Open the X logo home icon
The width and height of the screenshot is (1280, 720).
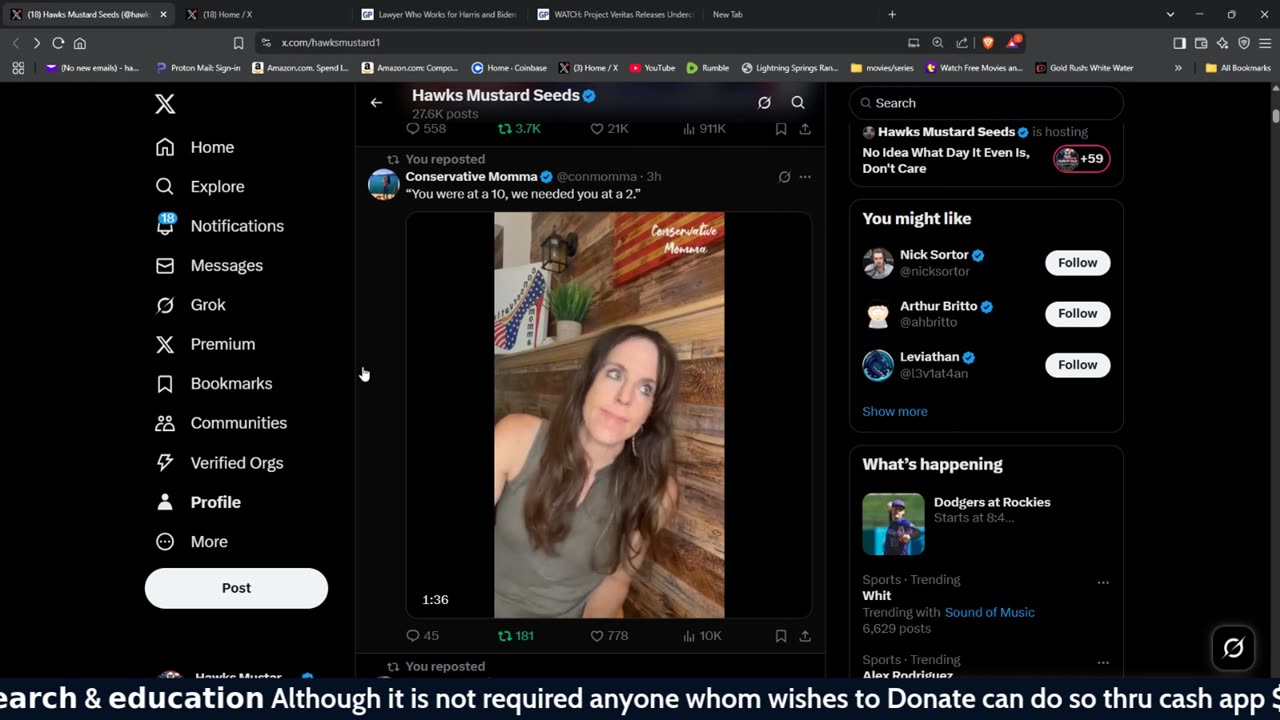pyautogui.click(x=165, y=104)
